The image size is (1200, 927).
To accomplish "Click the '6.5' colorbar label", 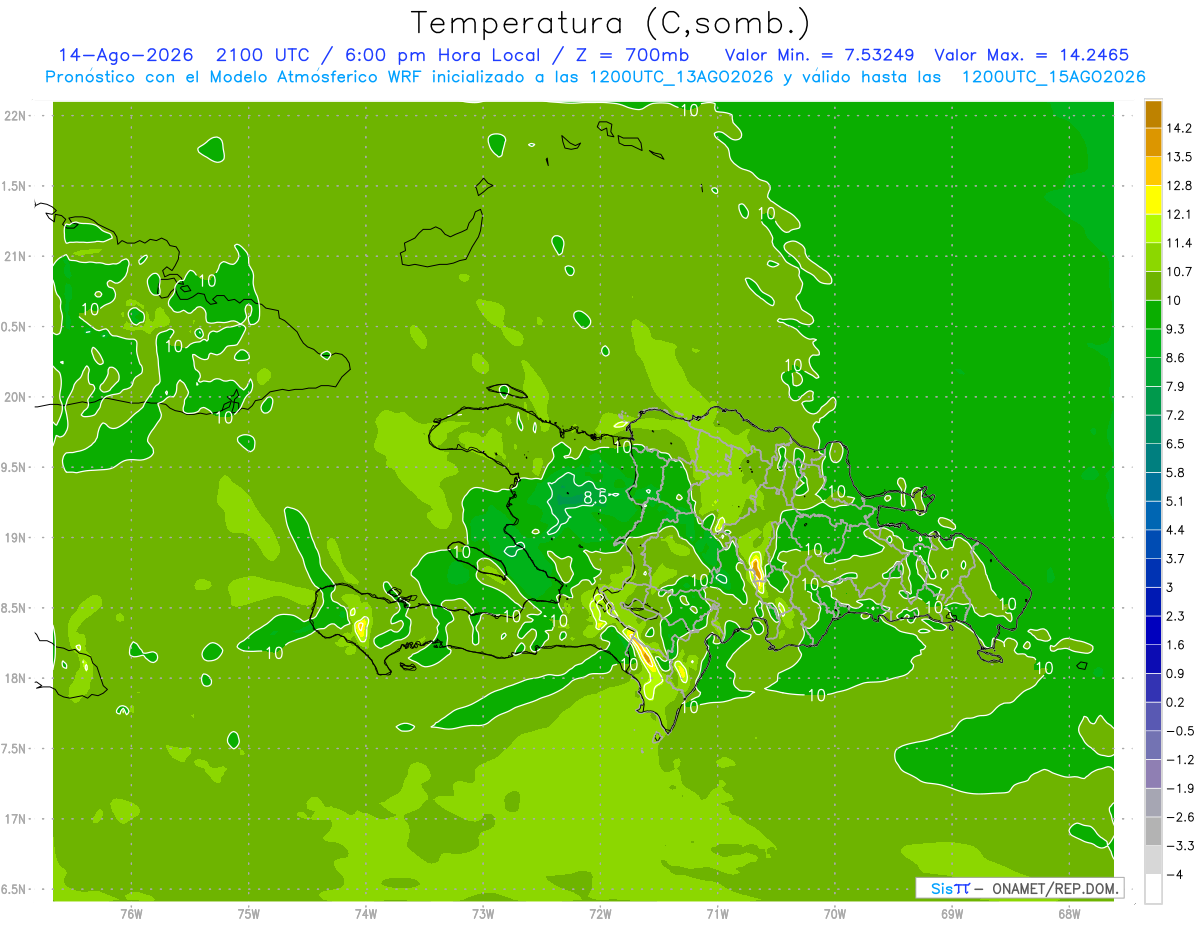I will click(x=1176, y=444).
